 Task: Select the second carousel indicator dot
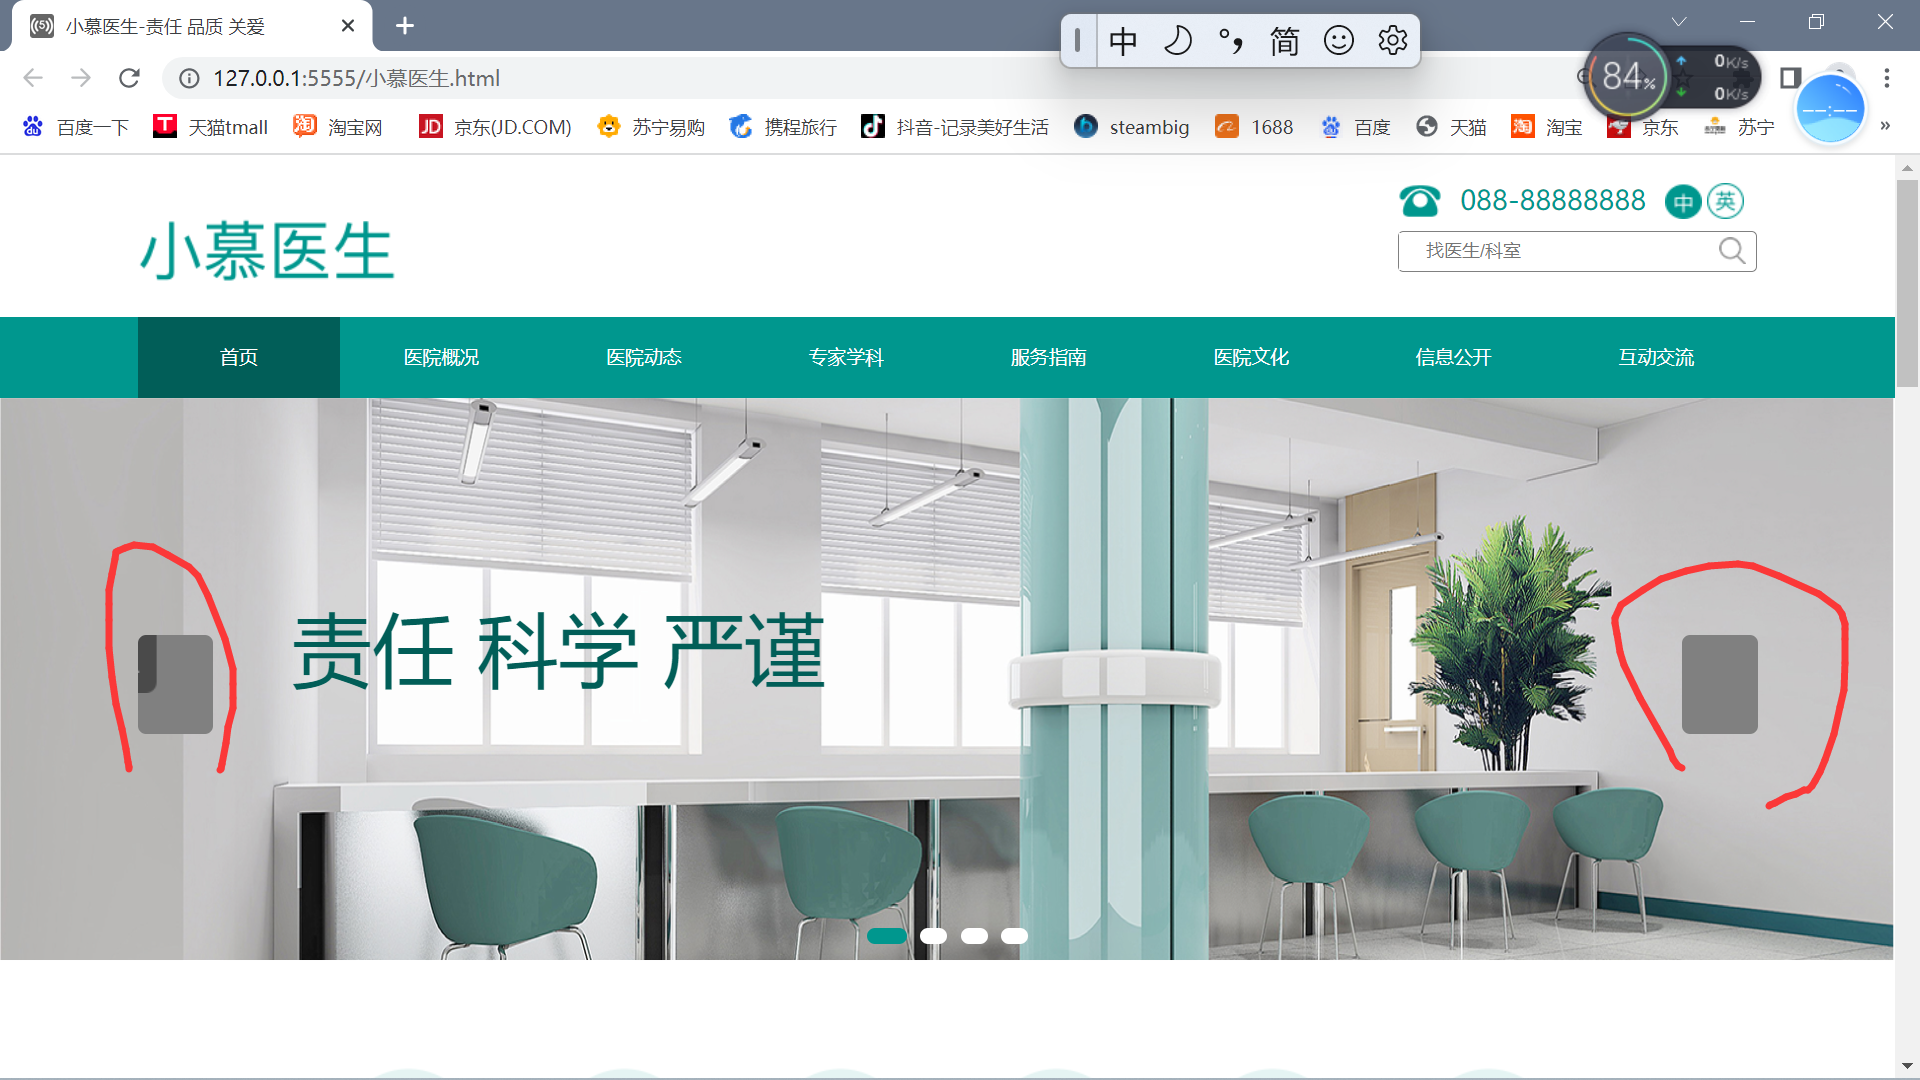coord(933,936)
